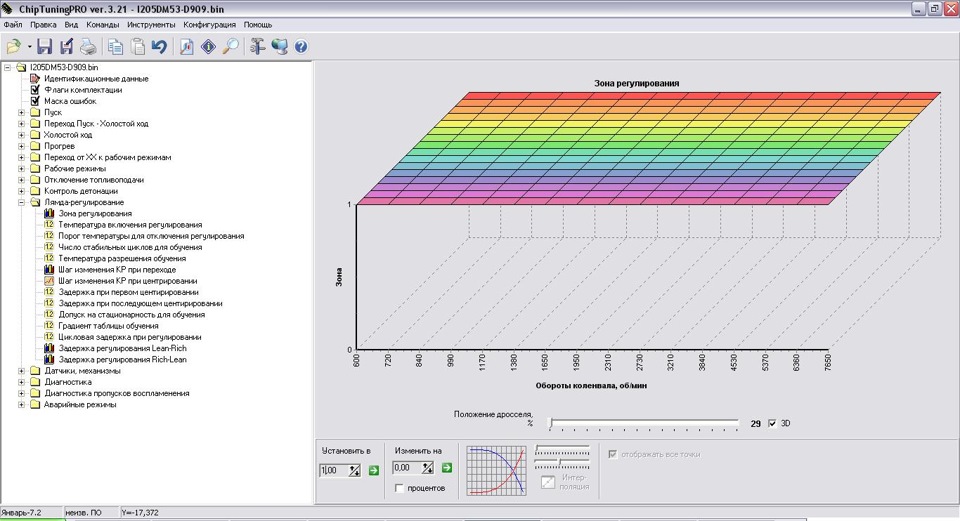Expand the Контроль детонации folder

coord(21,191)
